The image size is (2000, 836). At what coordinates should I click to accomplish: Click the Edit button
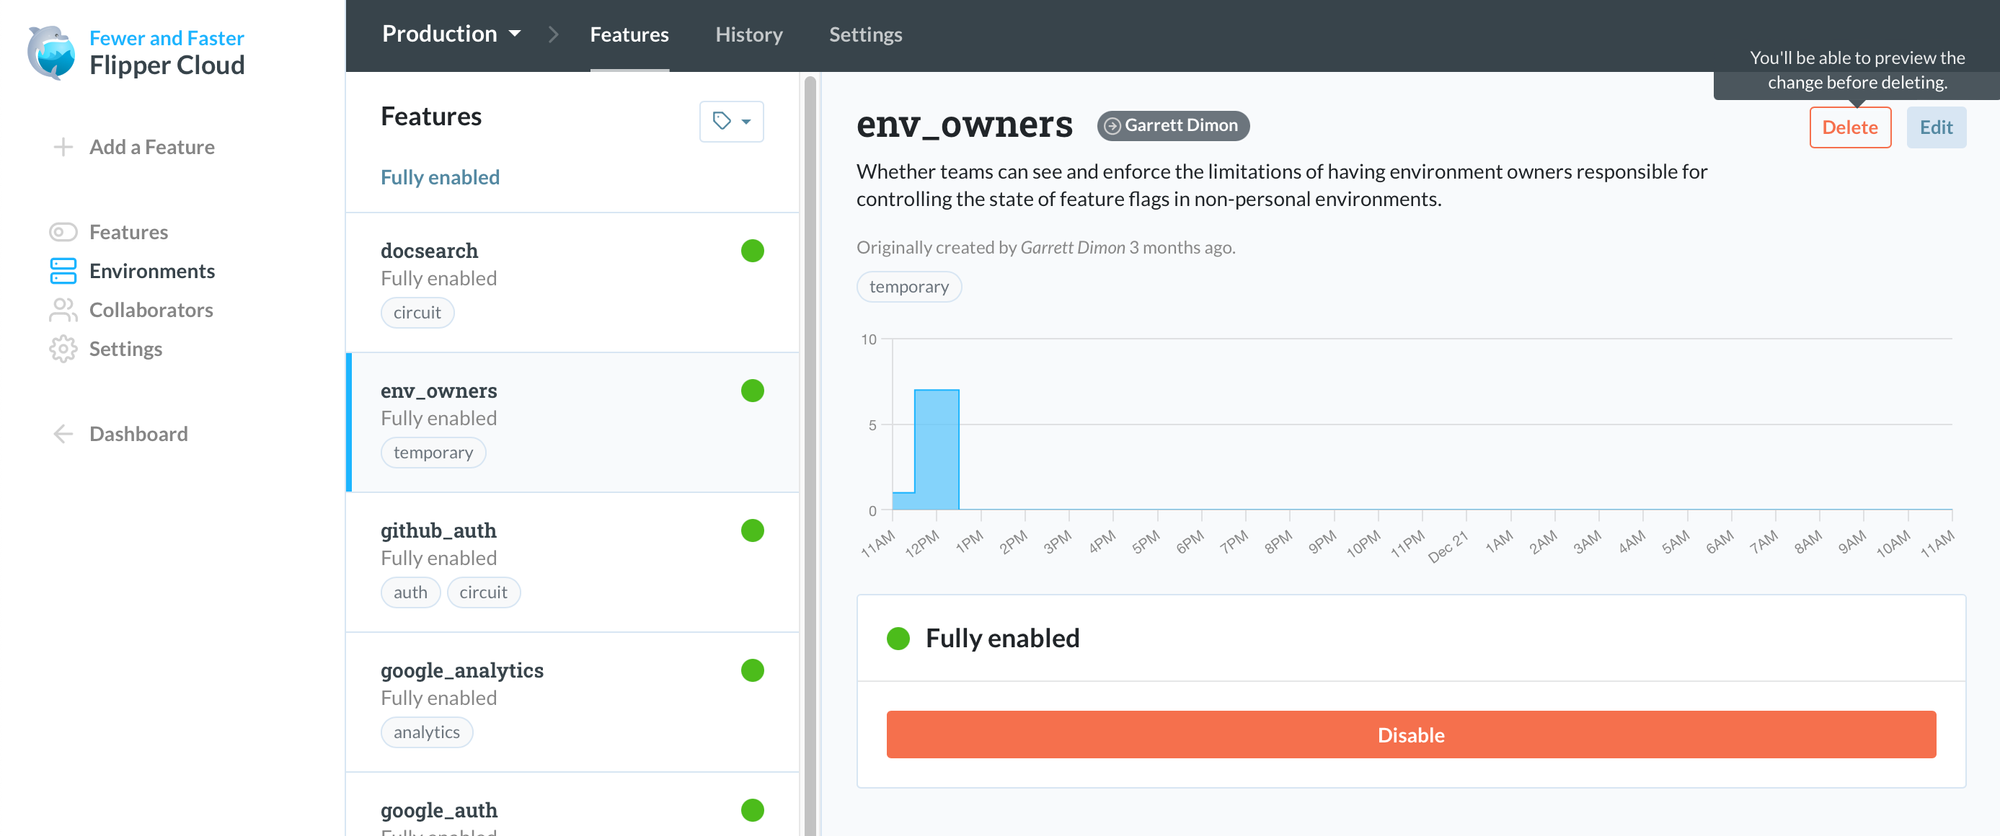(1936, 127)
